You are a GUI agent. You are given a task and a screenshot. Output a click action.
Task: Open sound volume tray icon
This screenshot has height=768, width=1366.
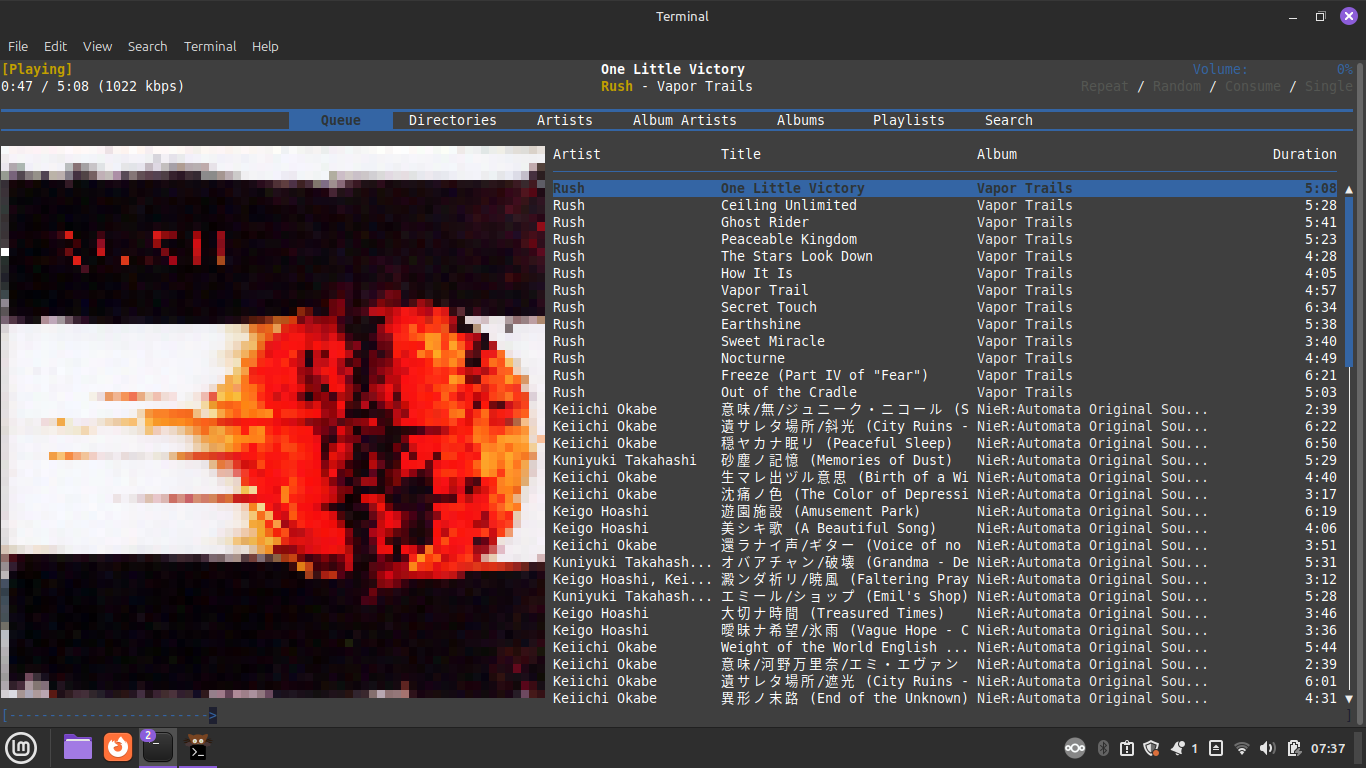1268,748
